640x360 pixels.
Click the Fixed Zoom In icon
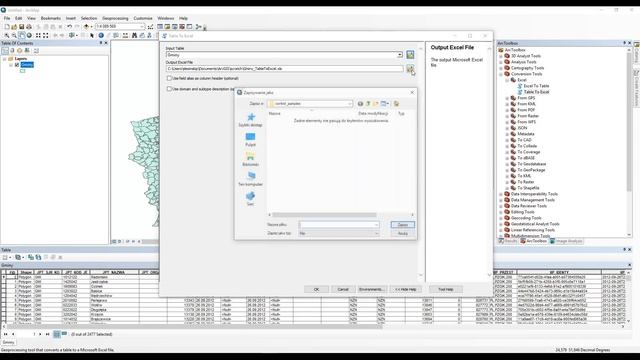pyautogui.click(x=38, y=36)
